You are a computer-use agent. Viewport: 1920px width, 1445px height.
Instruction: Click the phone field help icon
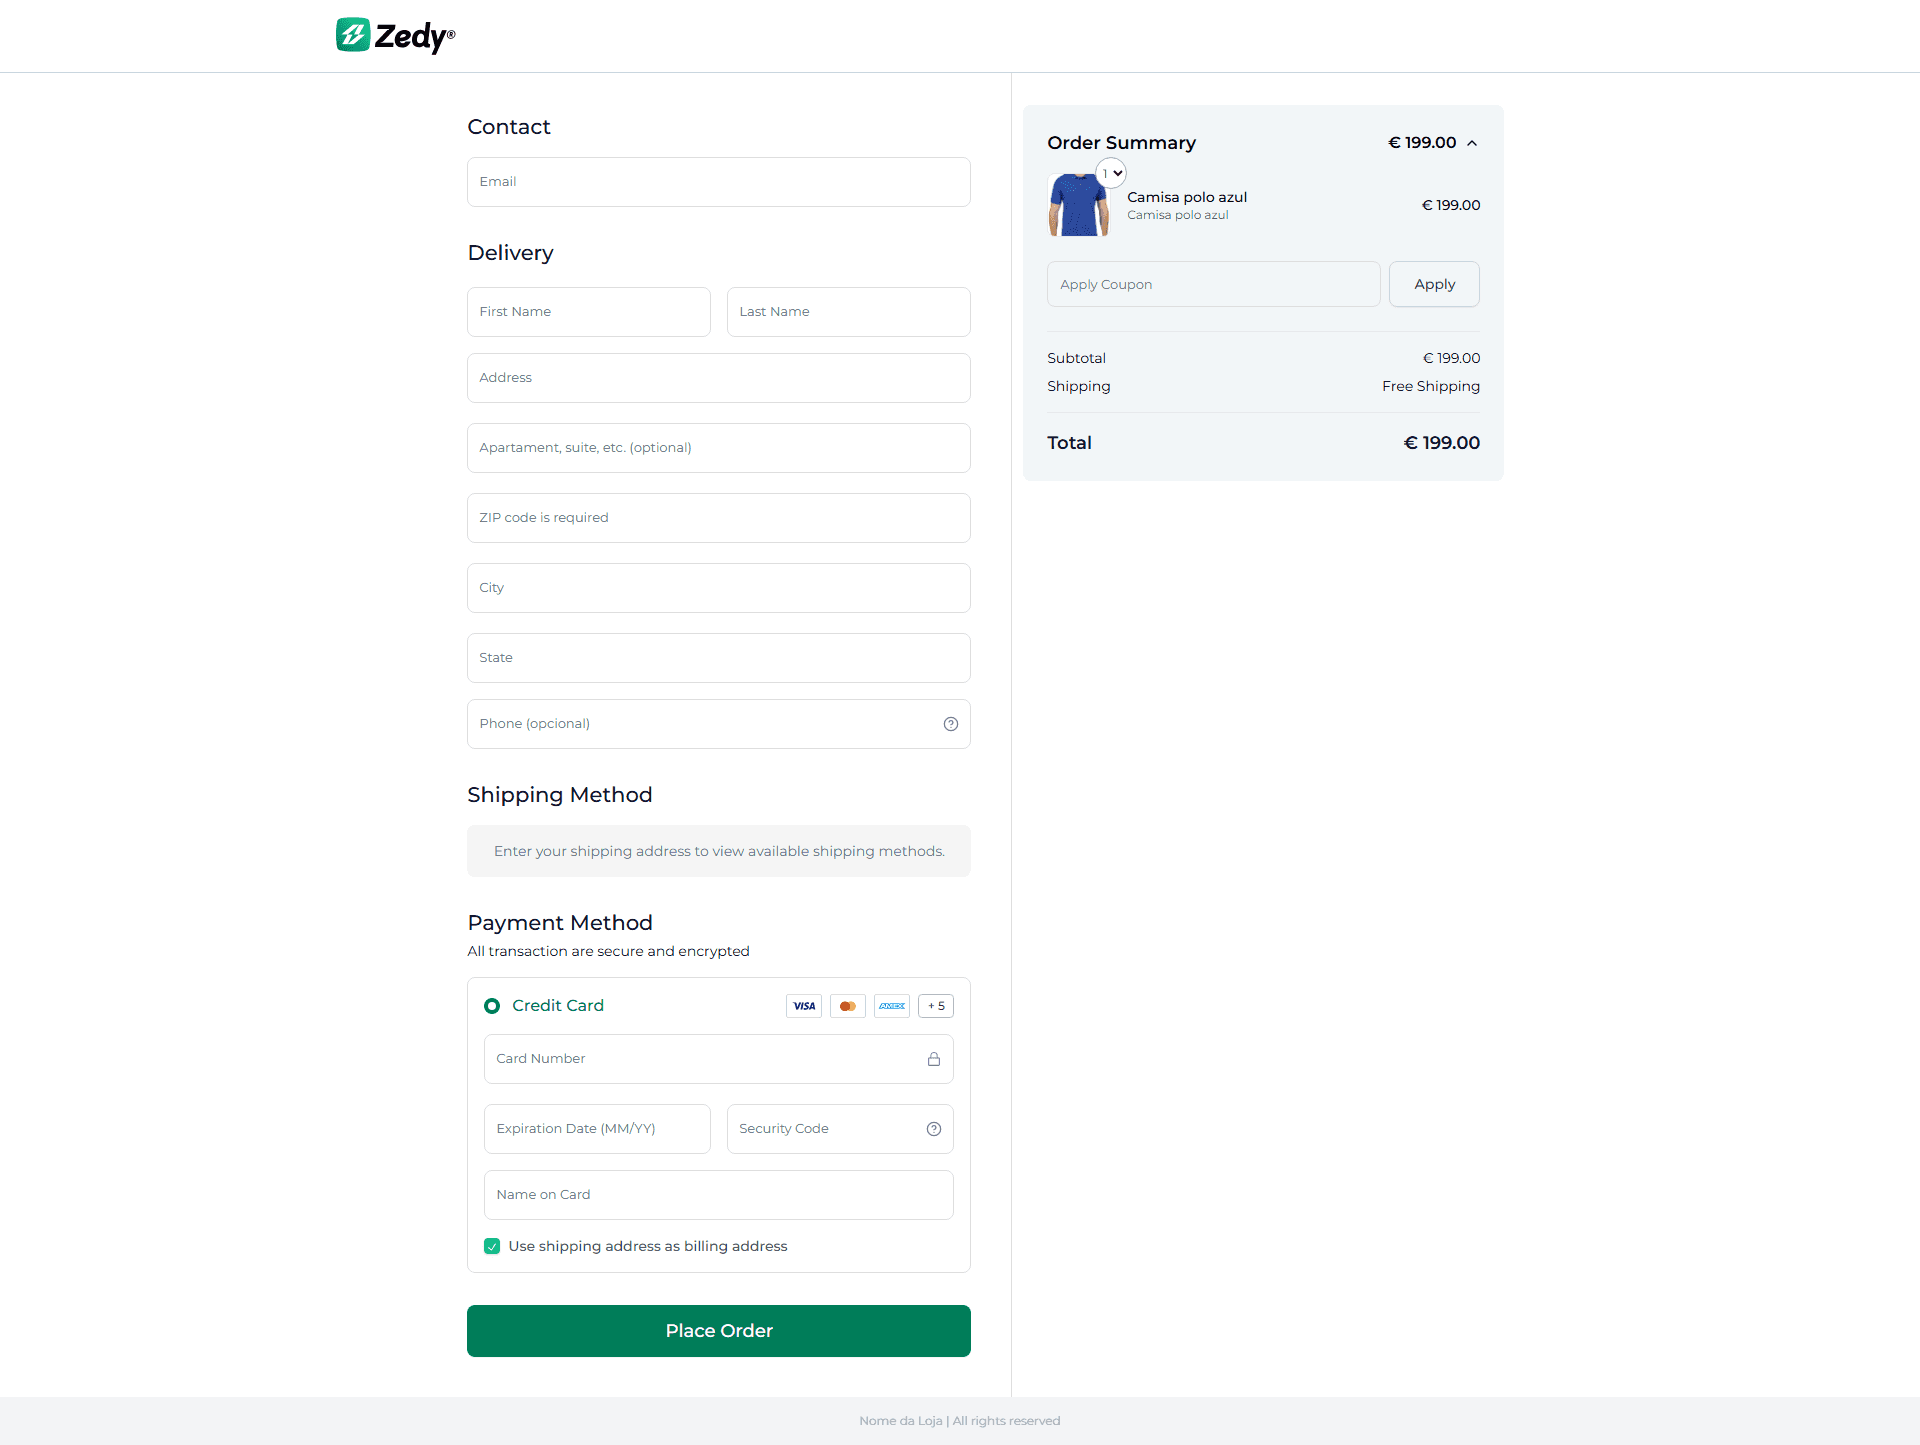coord(950,724)
